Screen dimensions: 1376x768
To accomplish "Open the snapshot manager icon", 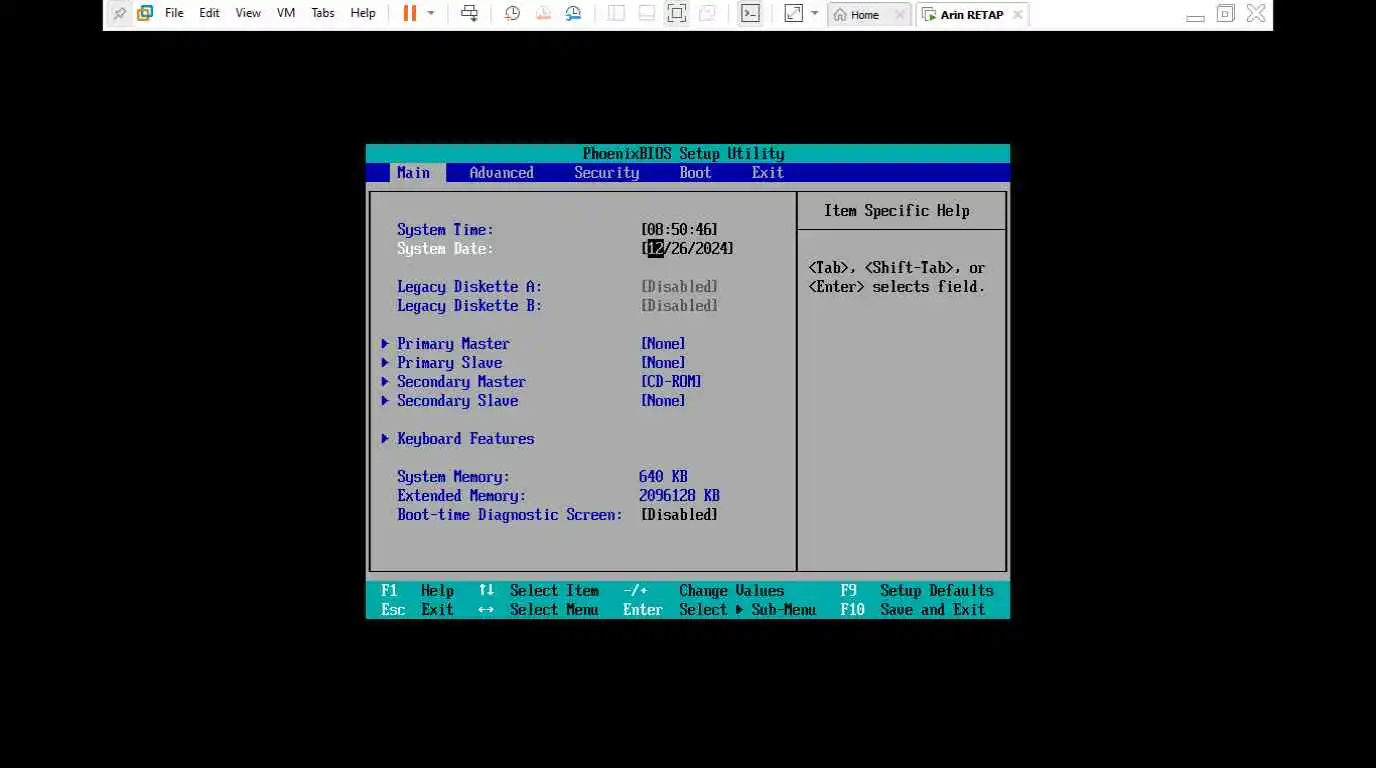I will [573, 14].
